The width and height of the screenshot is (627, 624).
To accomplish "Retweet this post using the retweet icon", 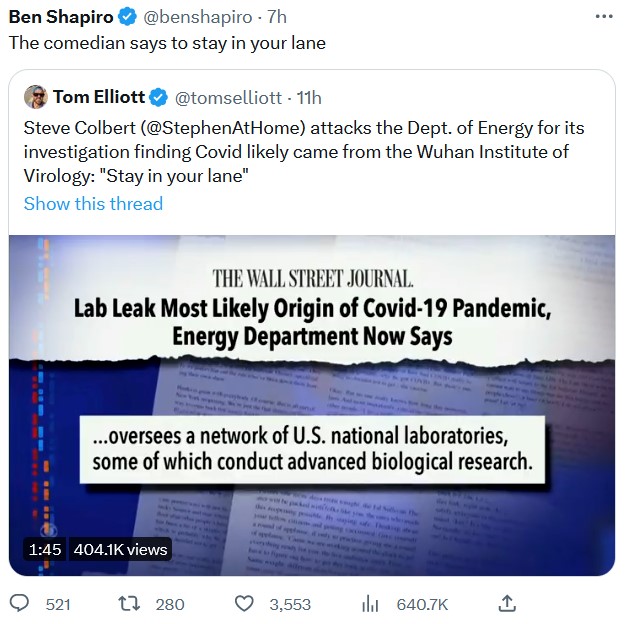I will [127, 603].
